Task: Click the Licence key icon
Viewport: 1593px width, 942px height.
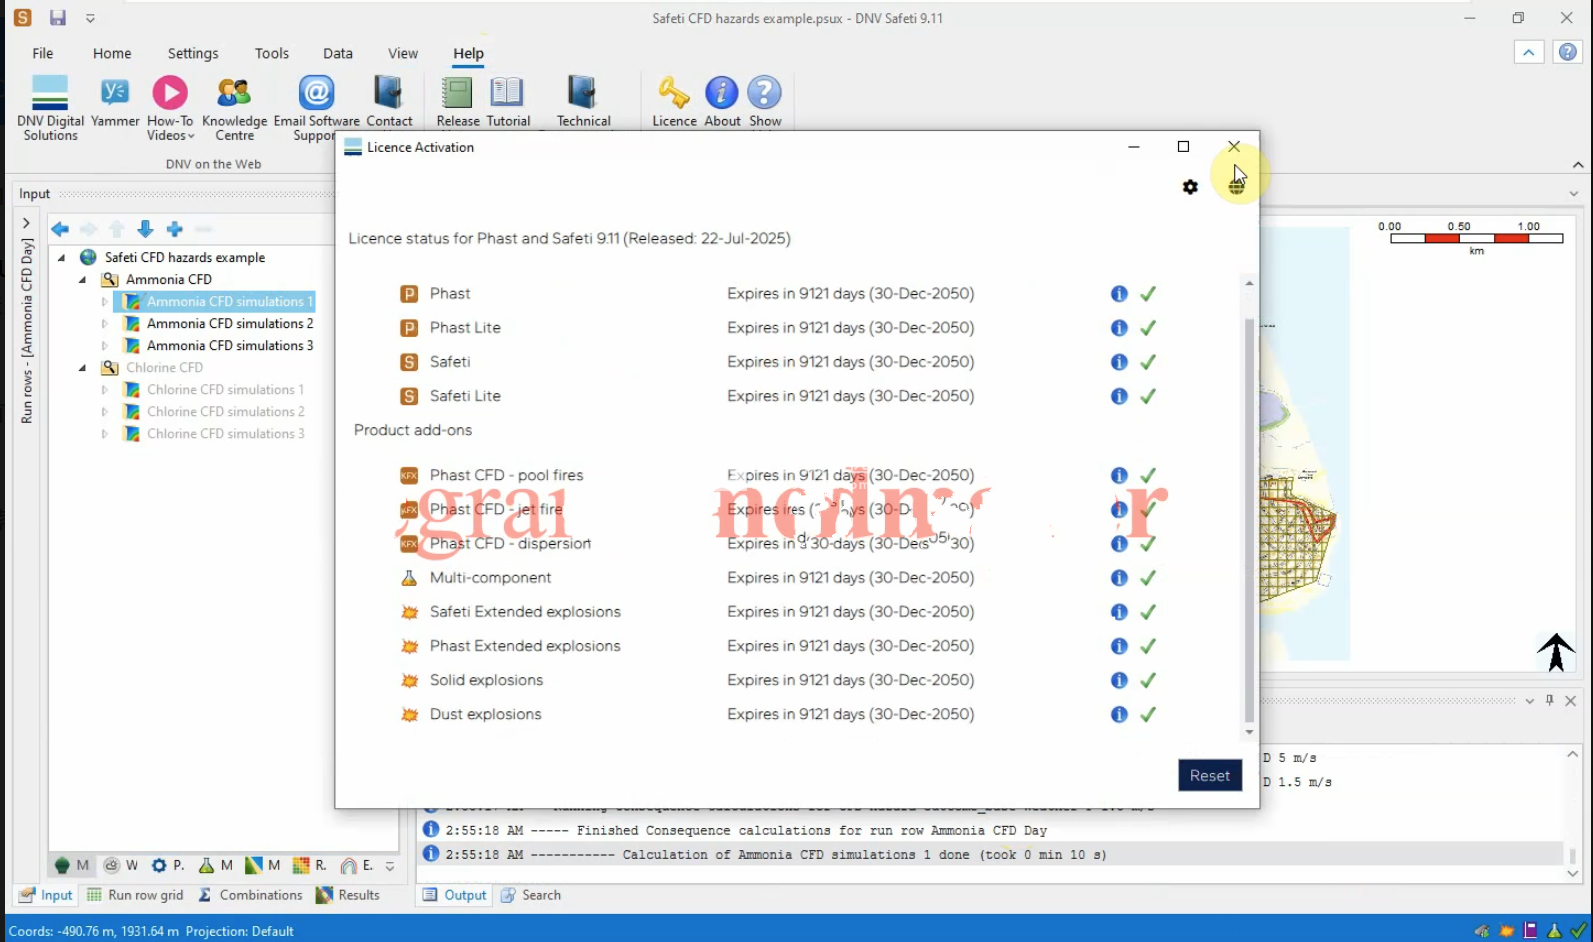Action: (x=673, y=93)
